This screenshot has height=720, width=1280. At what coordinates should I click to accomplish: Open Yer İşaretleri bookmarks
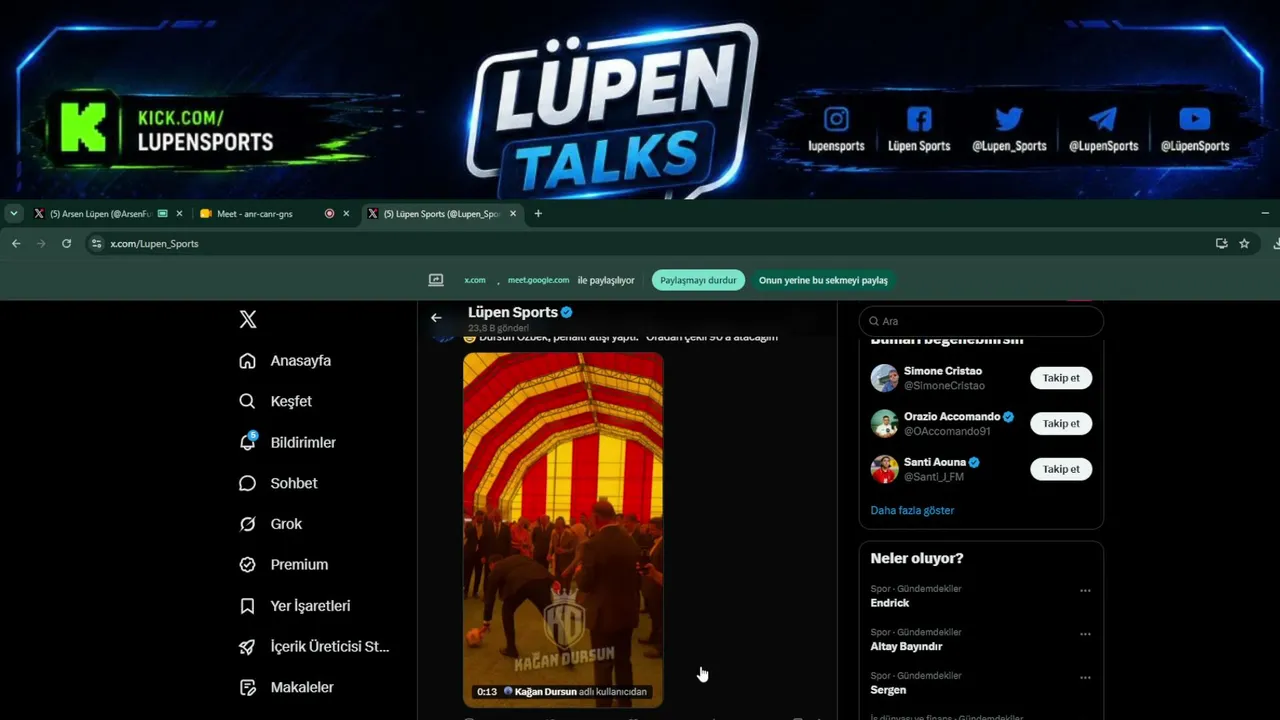(295, 606)
